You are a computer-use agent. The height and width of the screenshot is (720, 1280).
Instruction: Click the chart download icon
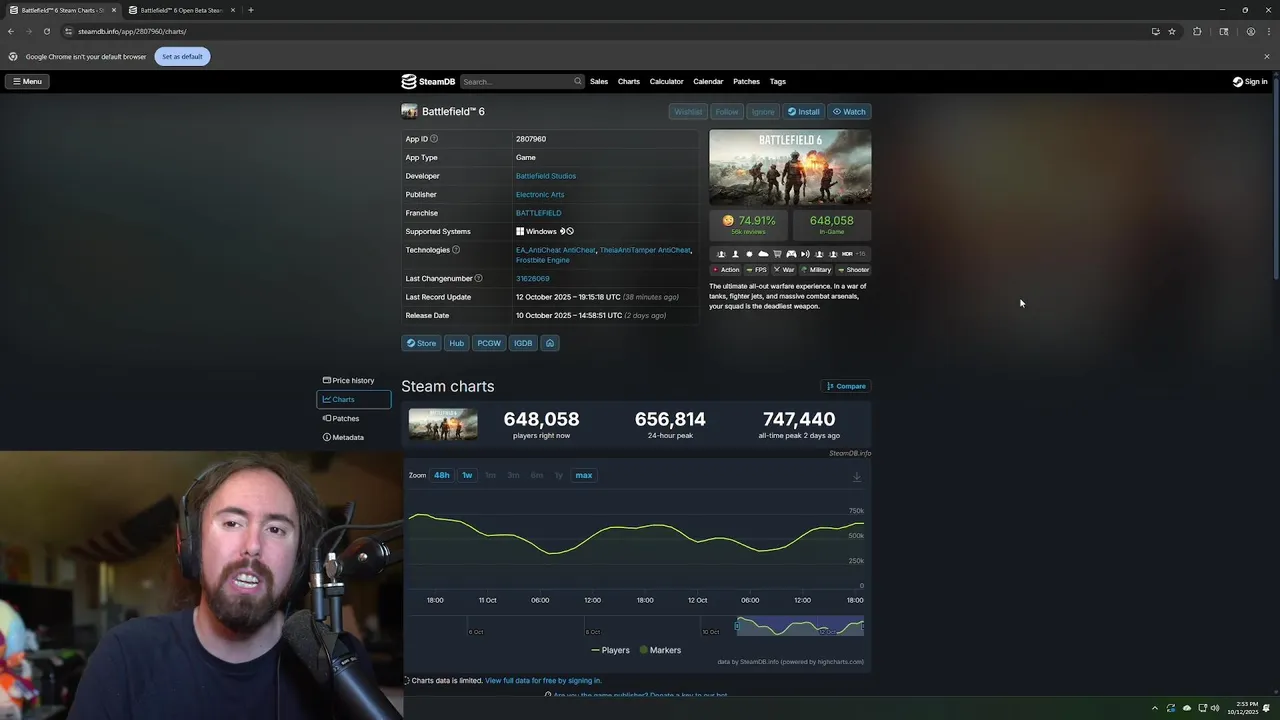pyautogui.click(x=857, y=477)
